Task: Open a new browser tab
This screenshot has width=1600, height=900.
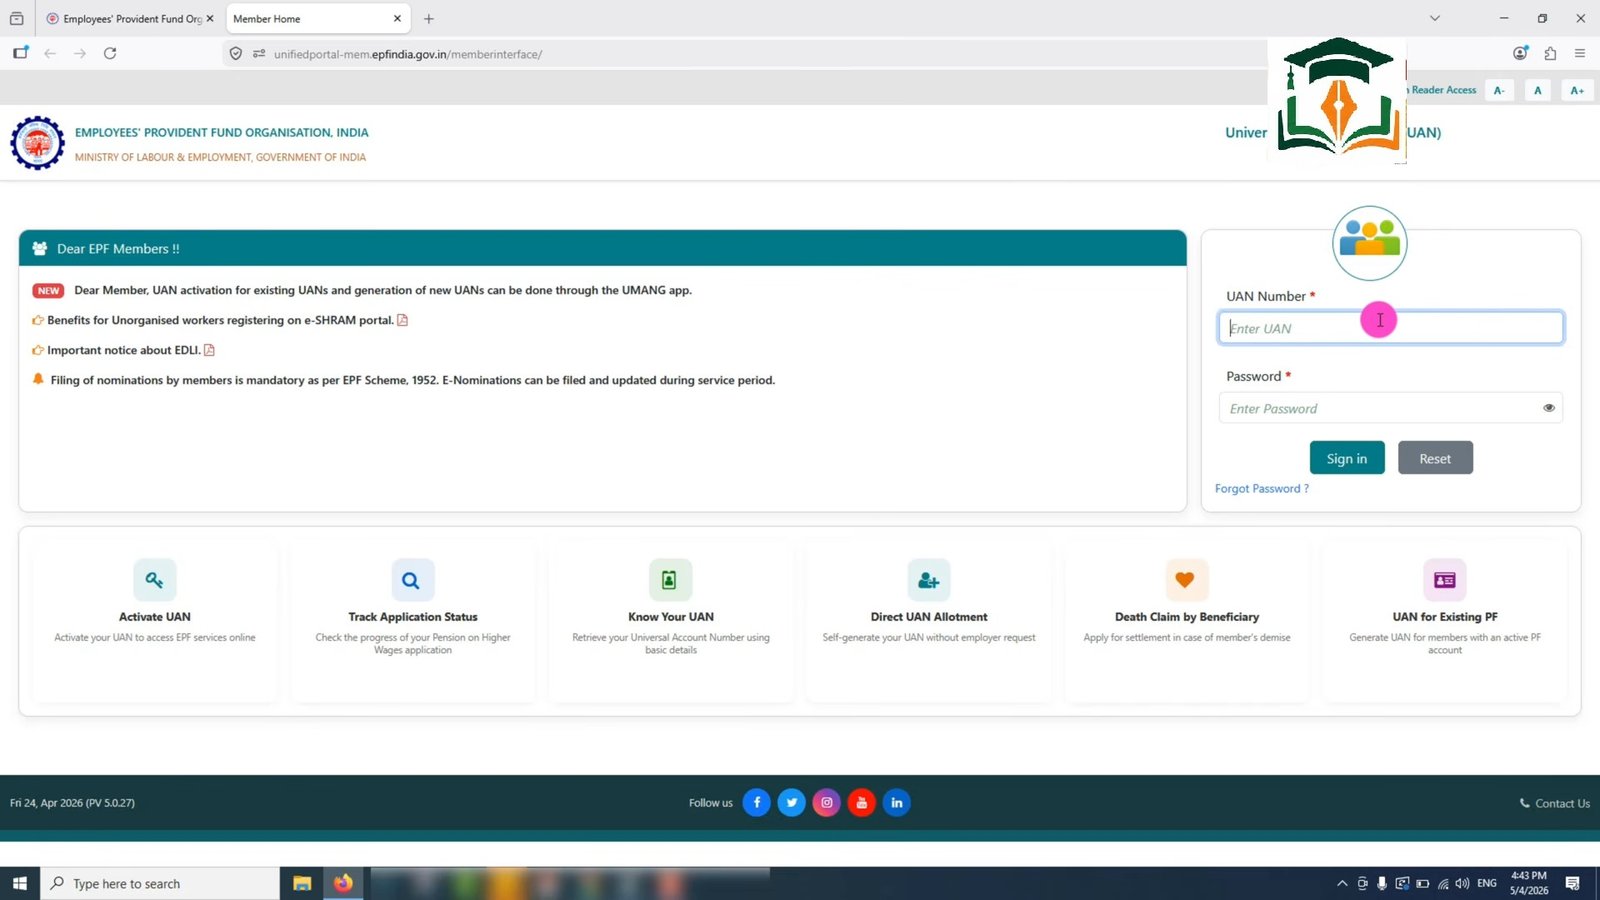Action: click(429, 19)
